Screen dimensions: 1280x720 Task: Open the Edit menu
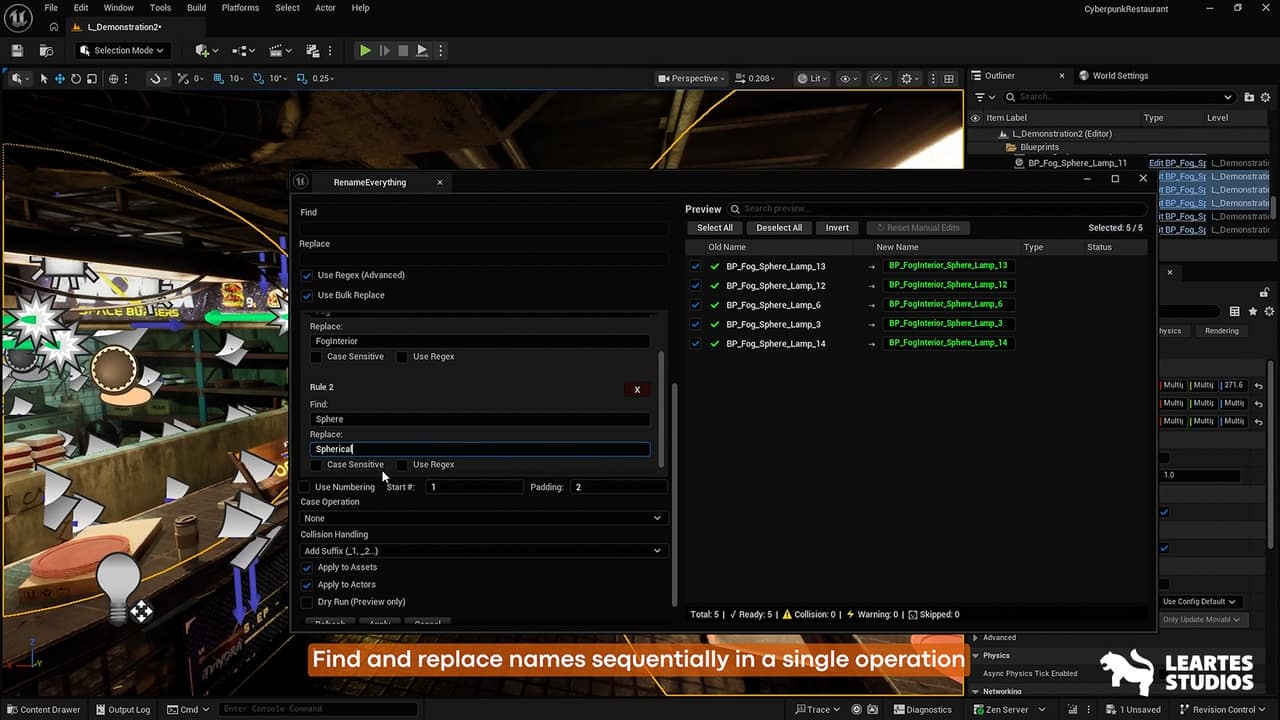point(80,7)
